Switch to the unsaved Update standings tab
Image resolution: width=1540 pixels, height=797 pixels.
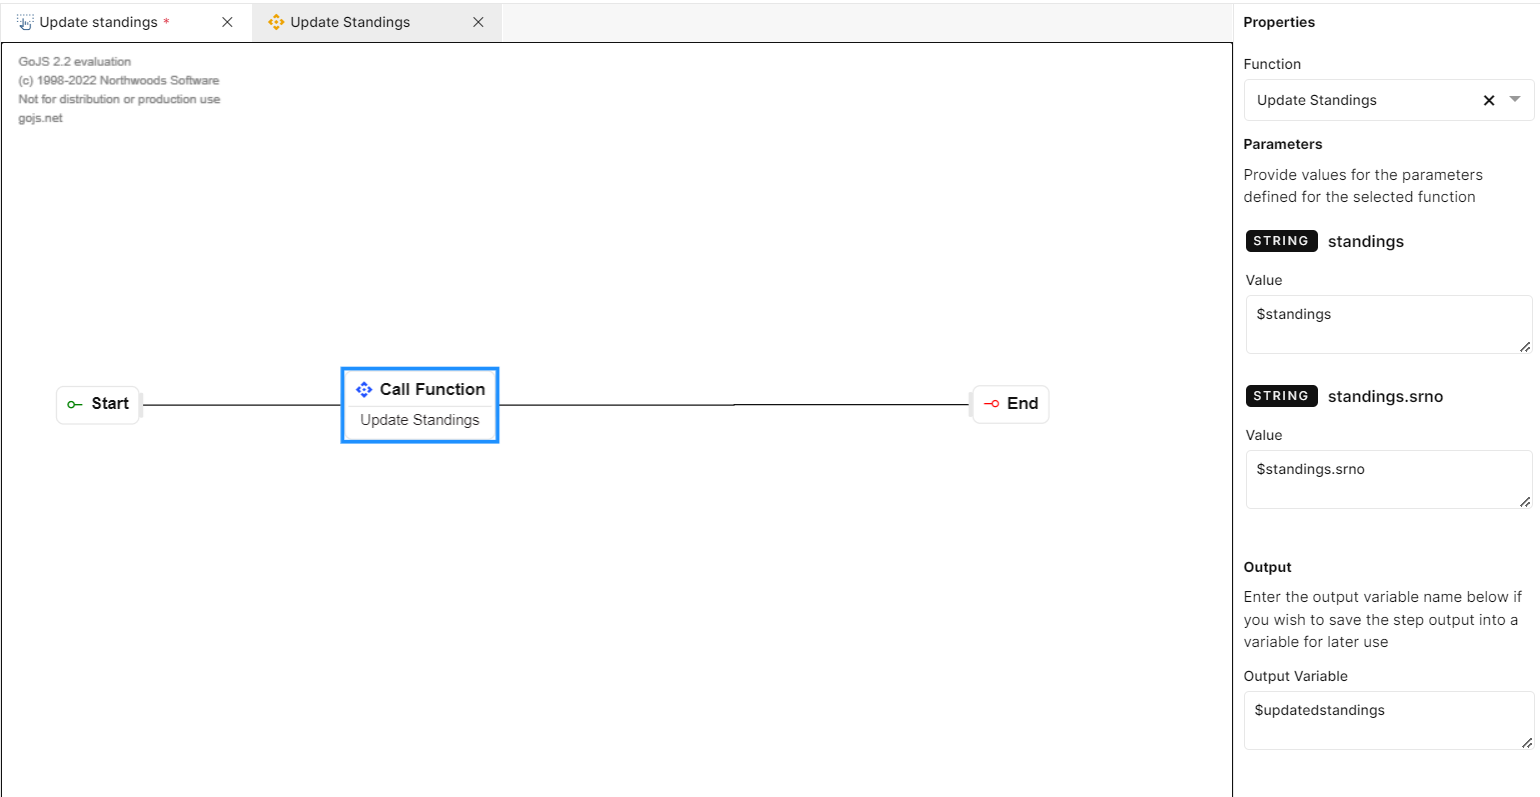click(99, 22)
